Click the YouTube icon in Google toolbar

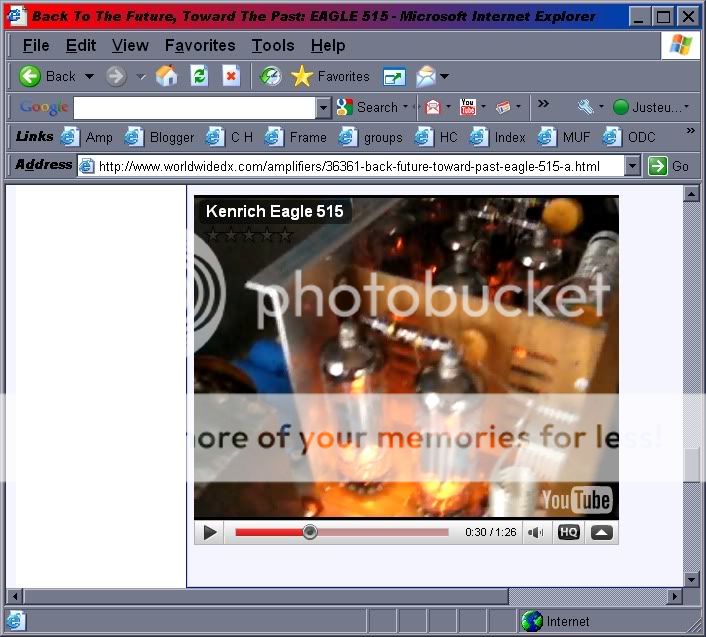pos(467,107)
